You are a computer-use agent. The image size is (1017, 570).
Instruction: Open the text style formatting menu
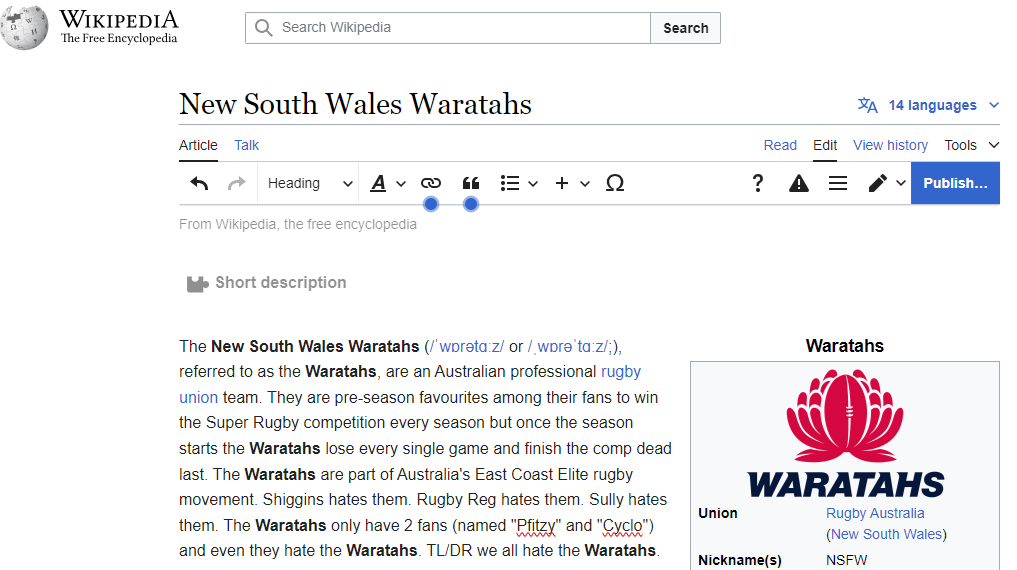[387, 184]
